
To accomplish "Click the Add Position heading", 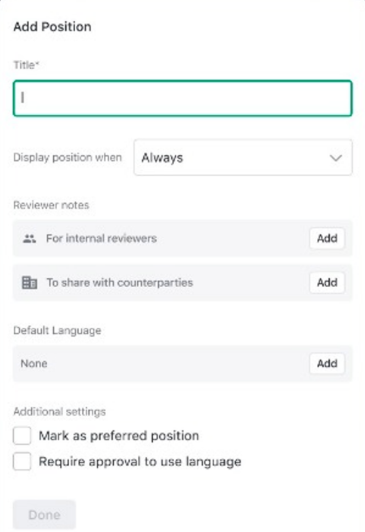I will click(52, 27).
